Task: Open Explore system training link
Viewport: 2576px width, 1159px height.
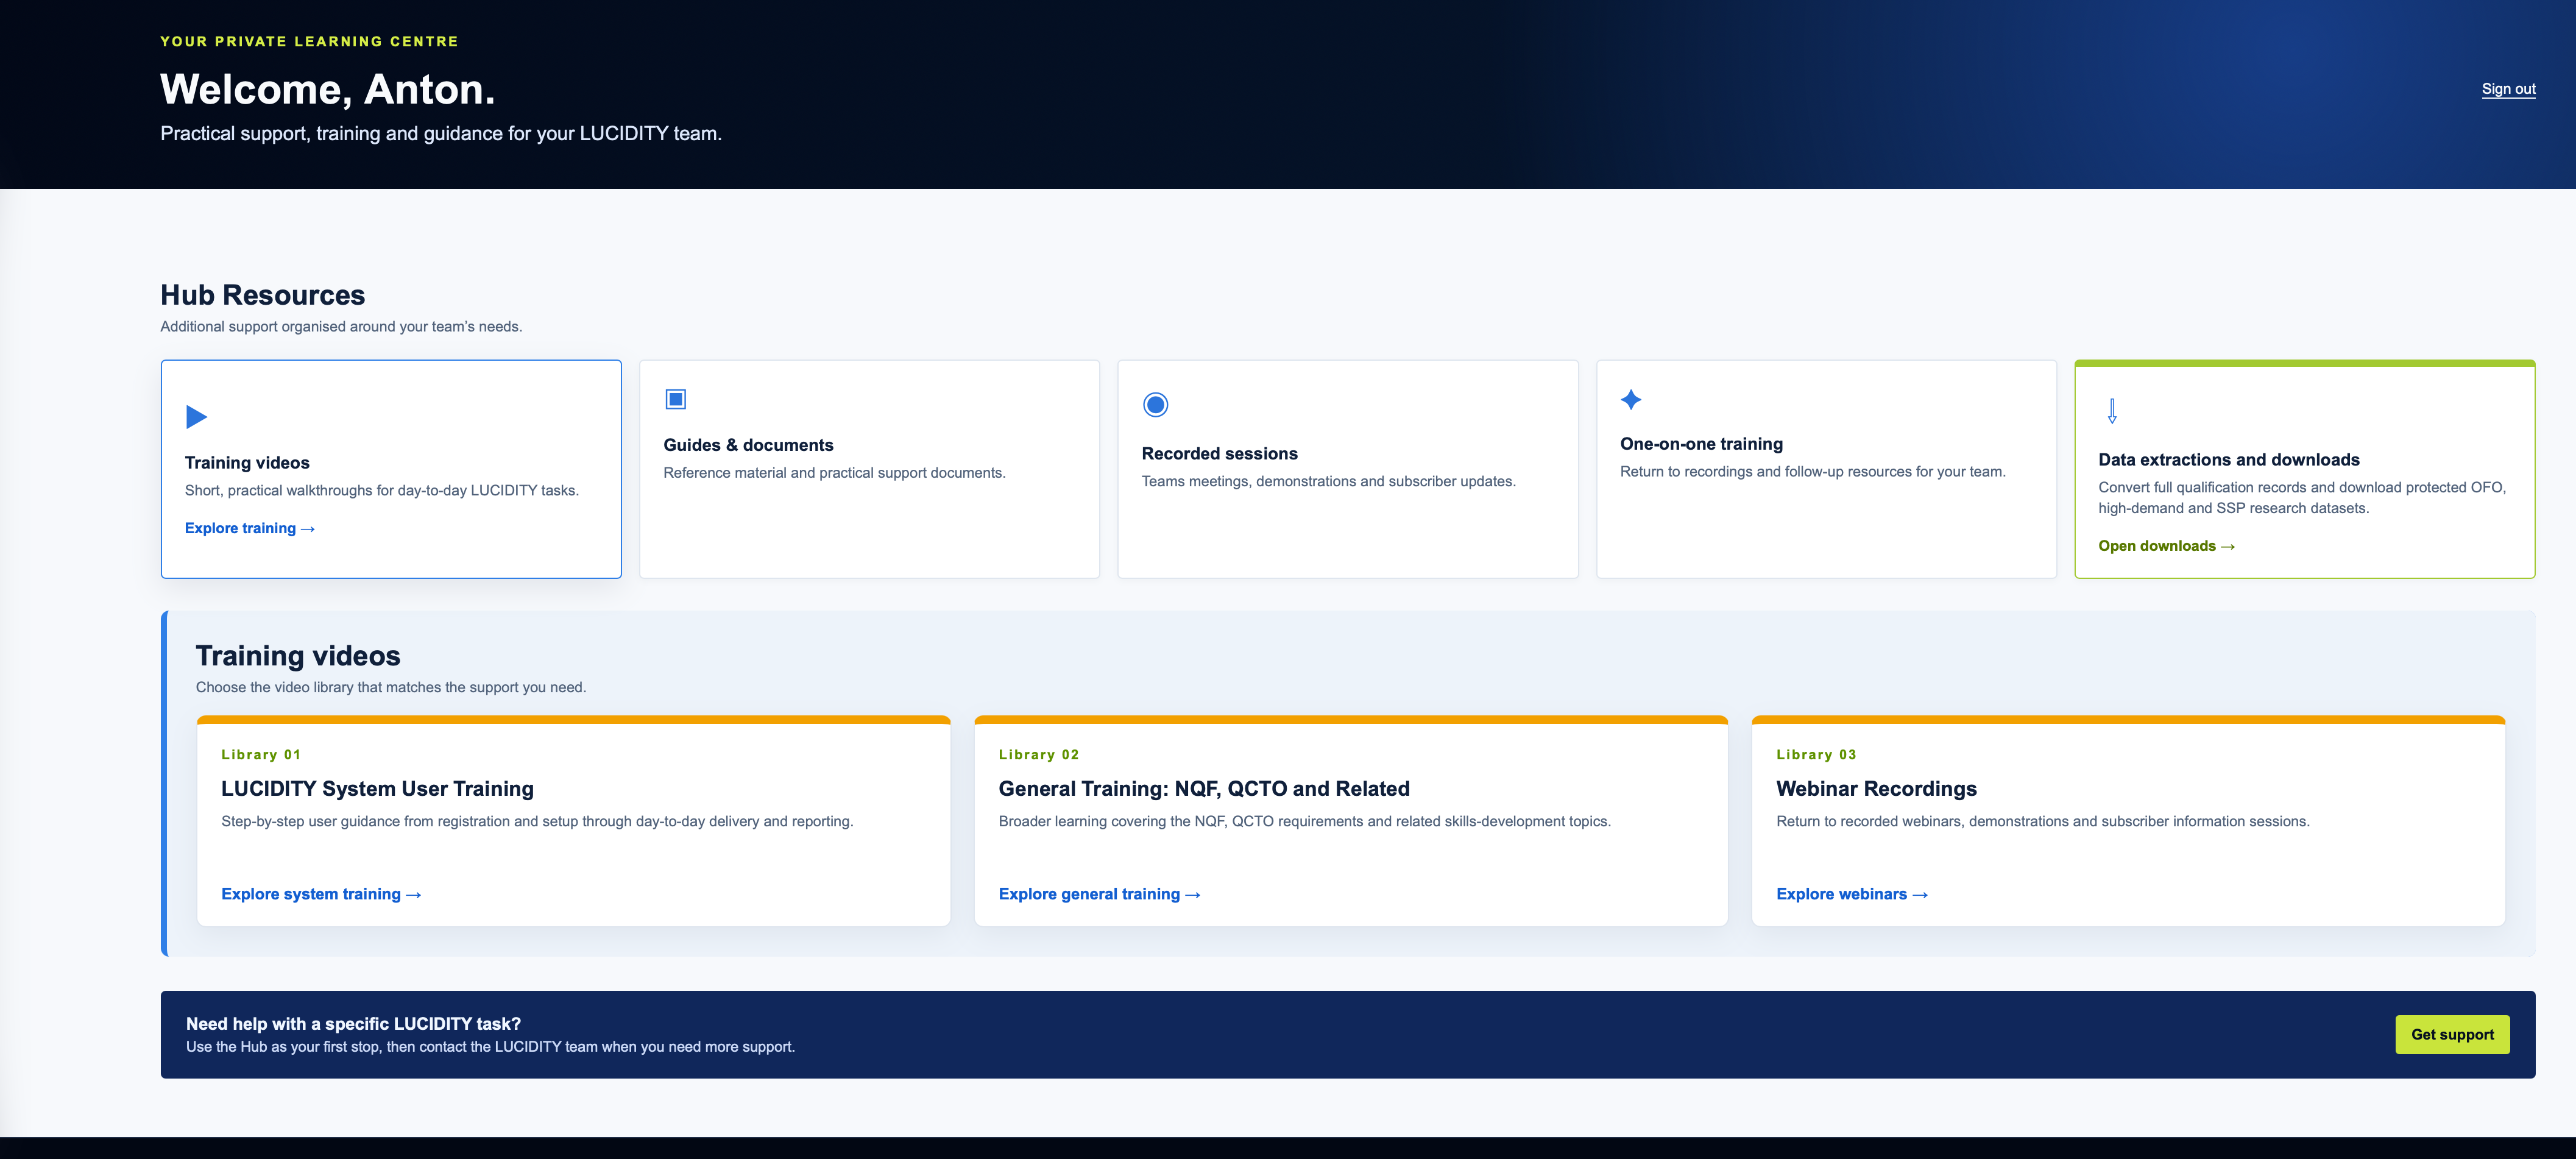Action: [x=321, y=894]
